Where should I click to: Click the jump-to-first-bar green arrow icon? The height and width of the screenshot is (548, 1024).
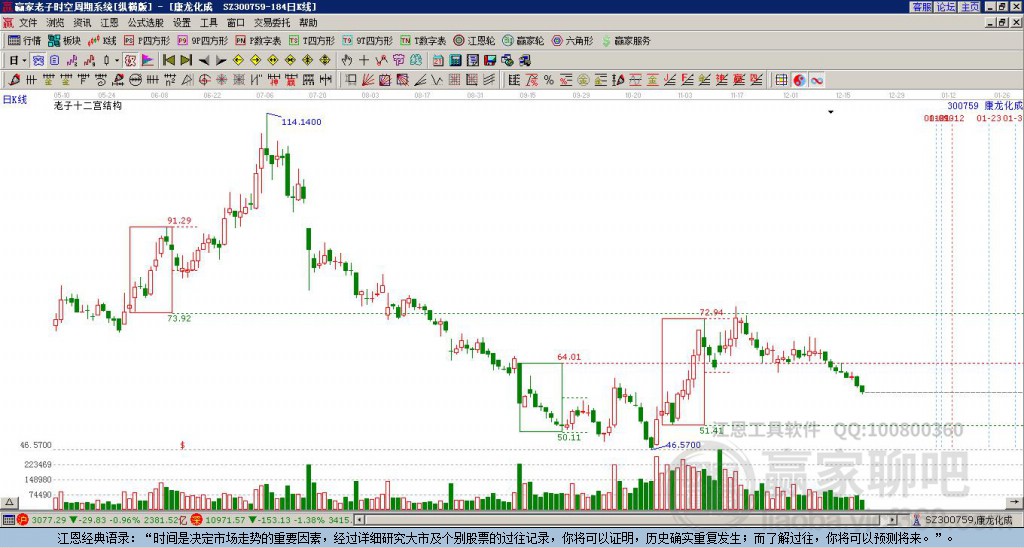coord(169,61)
